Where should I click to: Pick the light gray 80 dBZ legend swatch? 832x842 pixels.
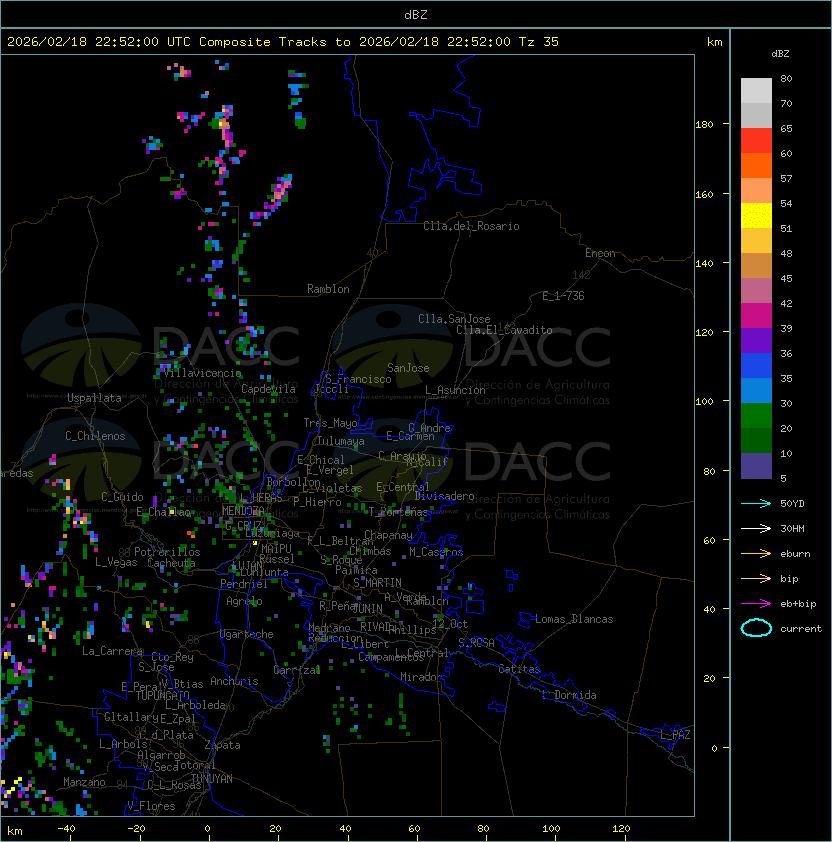pos(756,90)
